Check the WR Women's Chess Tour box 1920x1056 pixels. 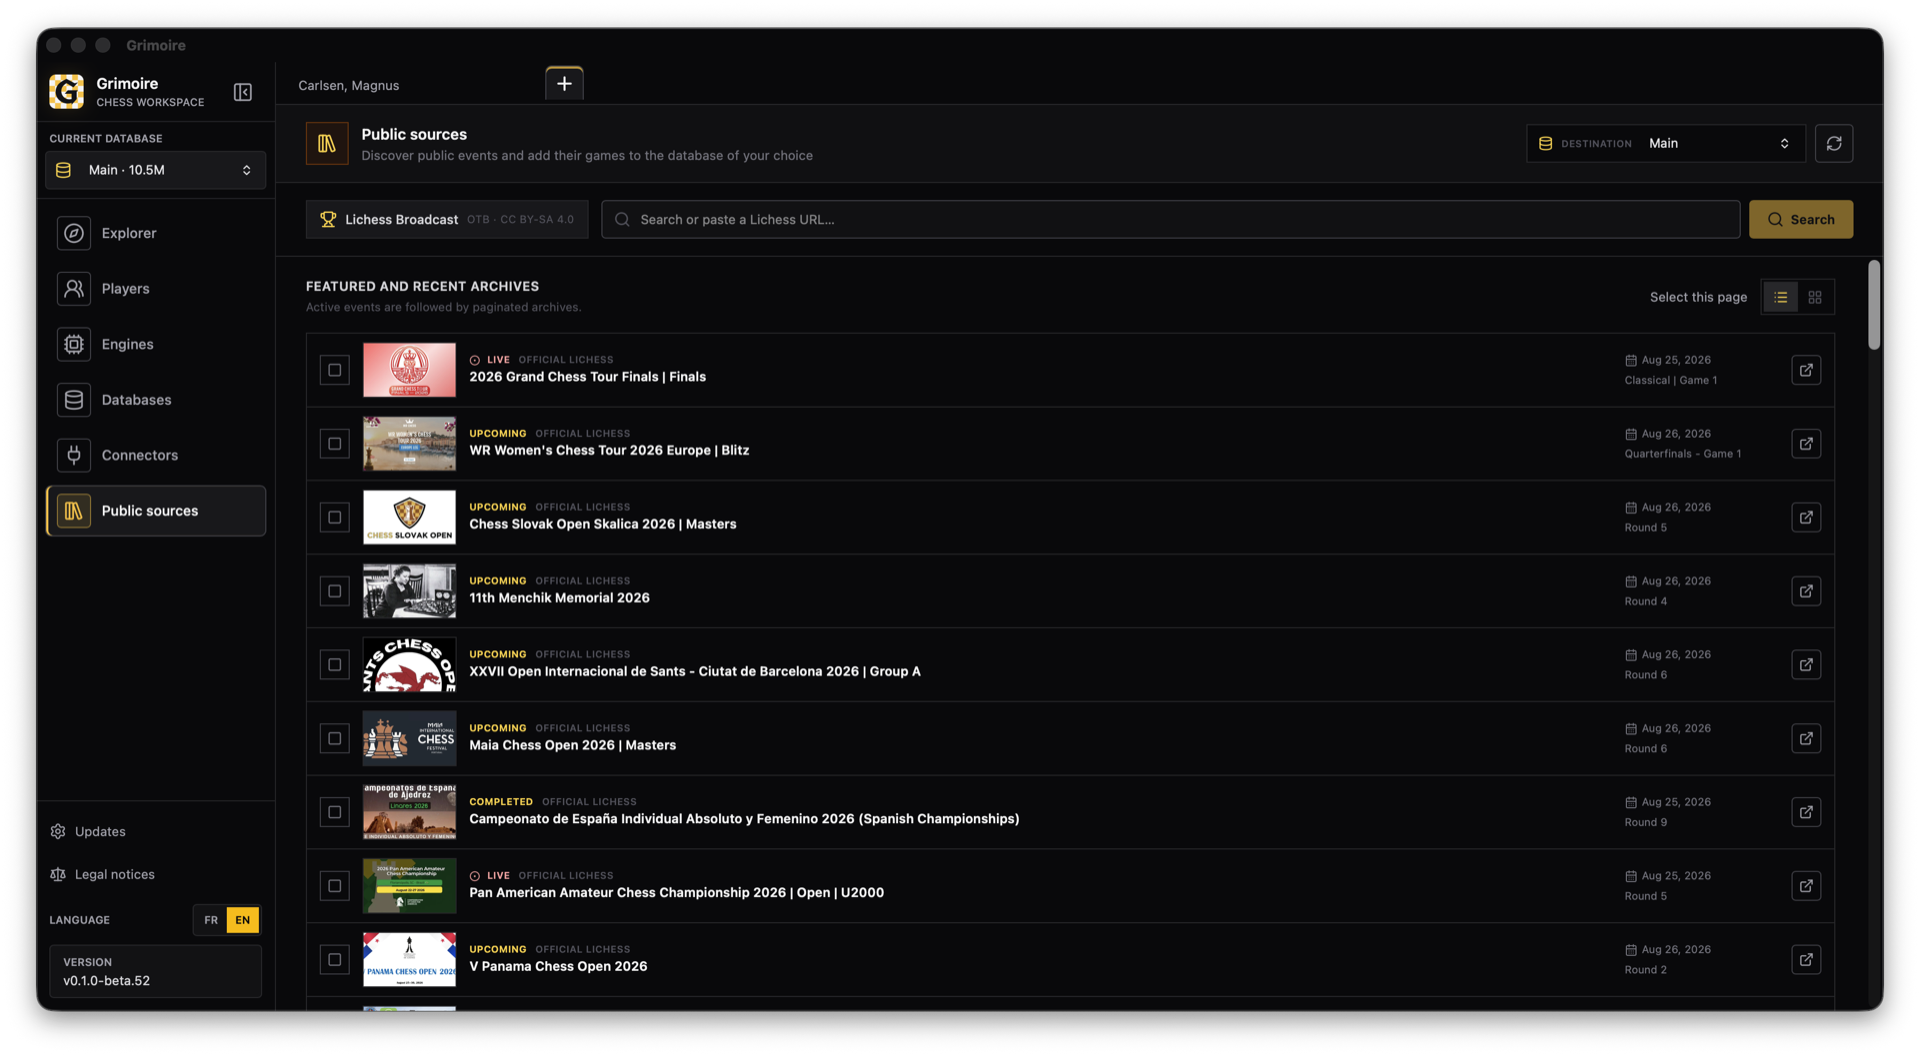[x=335, y=444]
